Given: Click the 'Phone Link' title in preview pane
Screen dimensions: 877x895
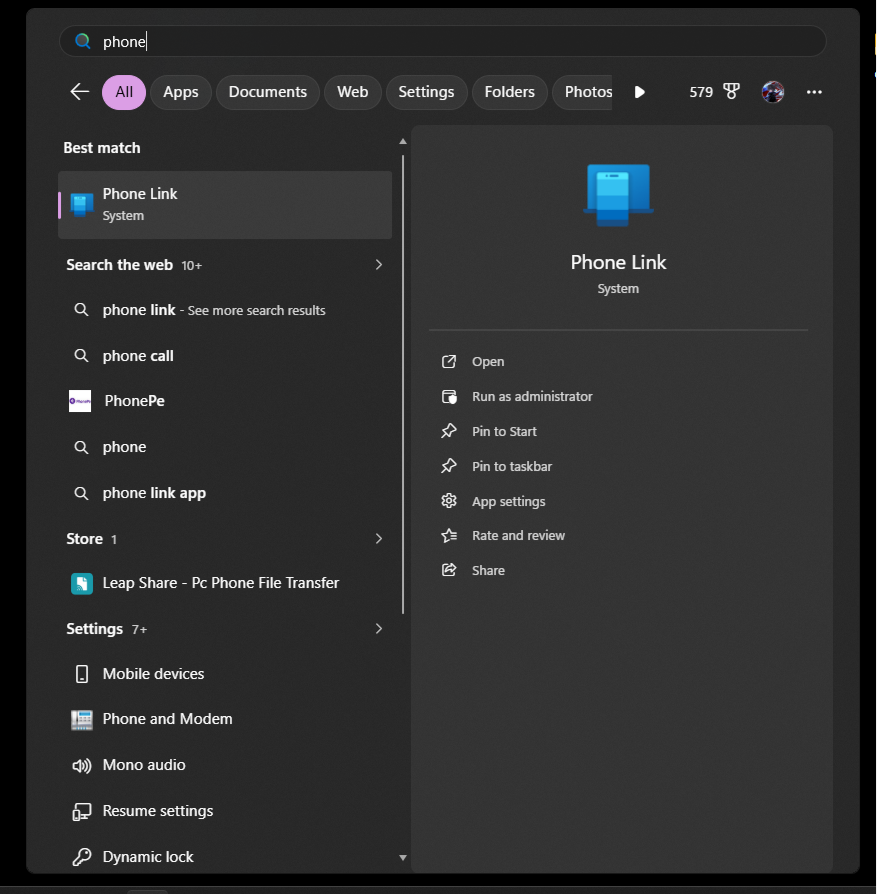Looking at the screenshot, I should tap(618, 263).
